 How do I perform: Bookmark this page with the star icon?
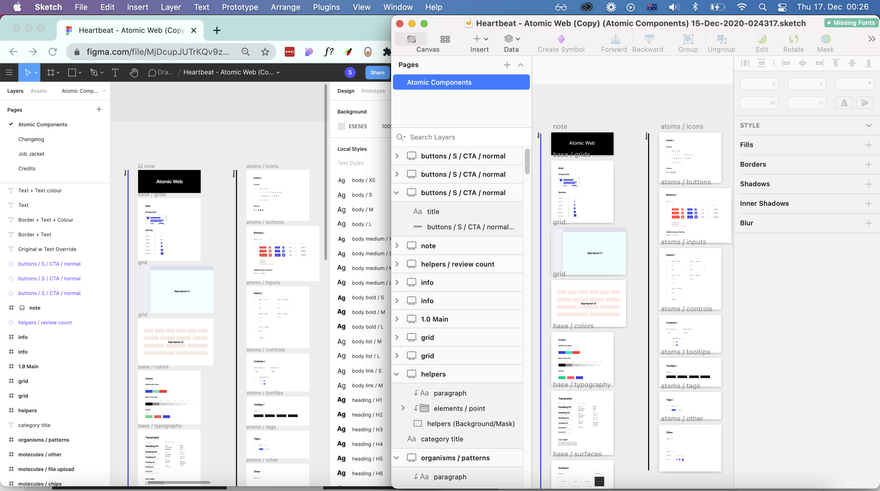click(x=265, y=52)
